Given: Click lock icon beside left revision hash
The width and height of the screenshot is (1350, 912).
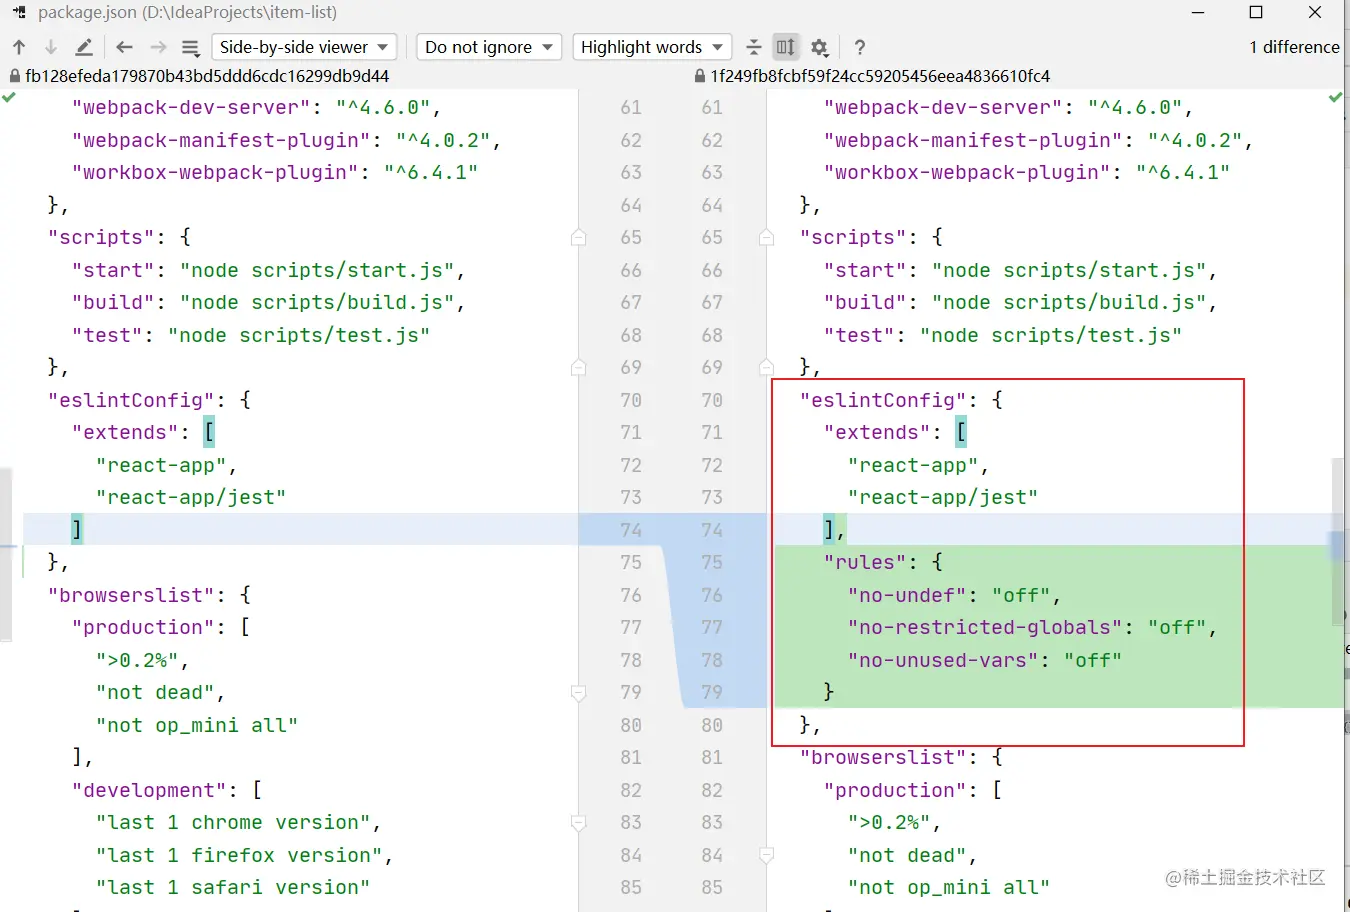Looking at the screenshot, I should [14, 76].
